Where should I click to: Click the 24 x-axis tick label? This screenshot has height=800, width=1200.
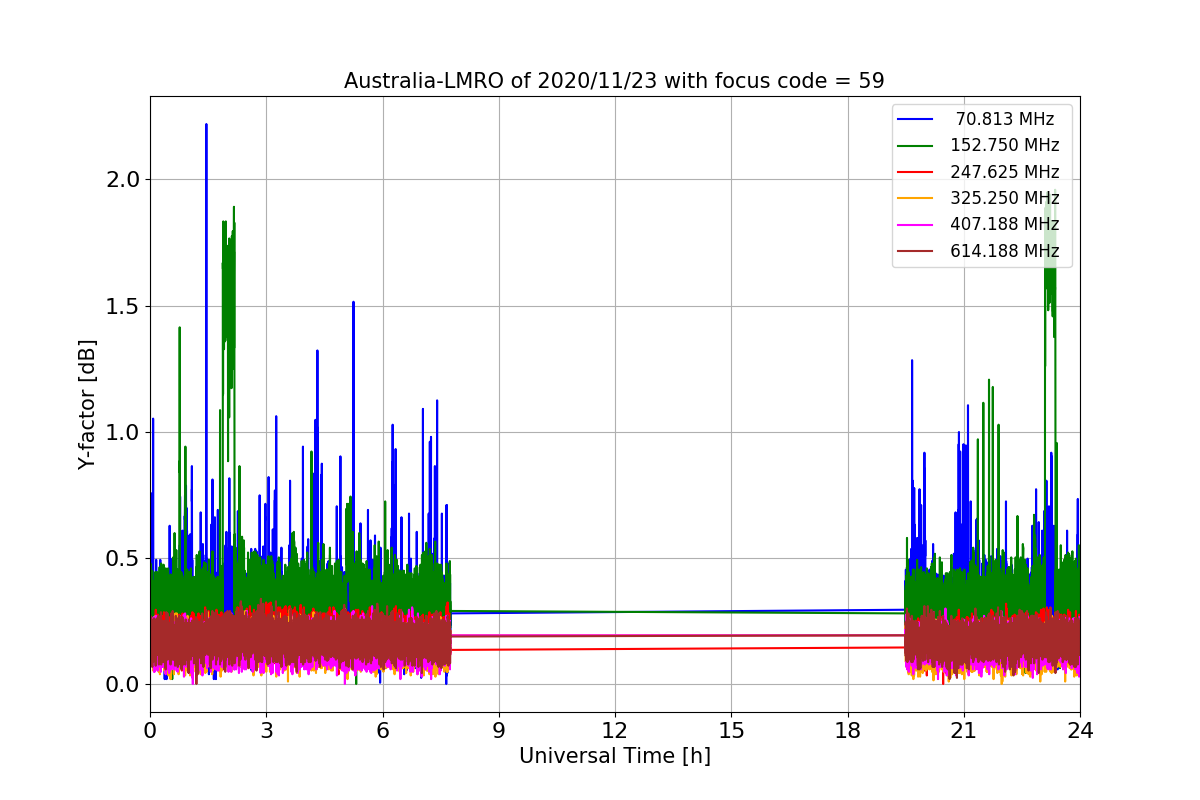click(x=1079, y=730)
